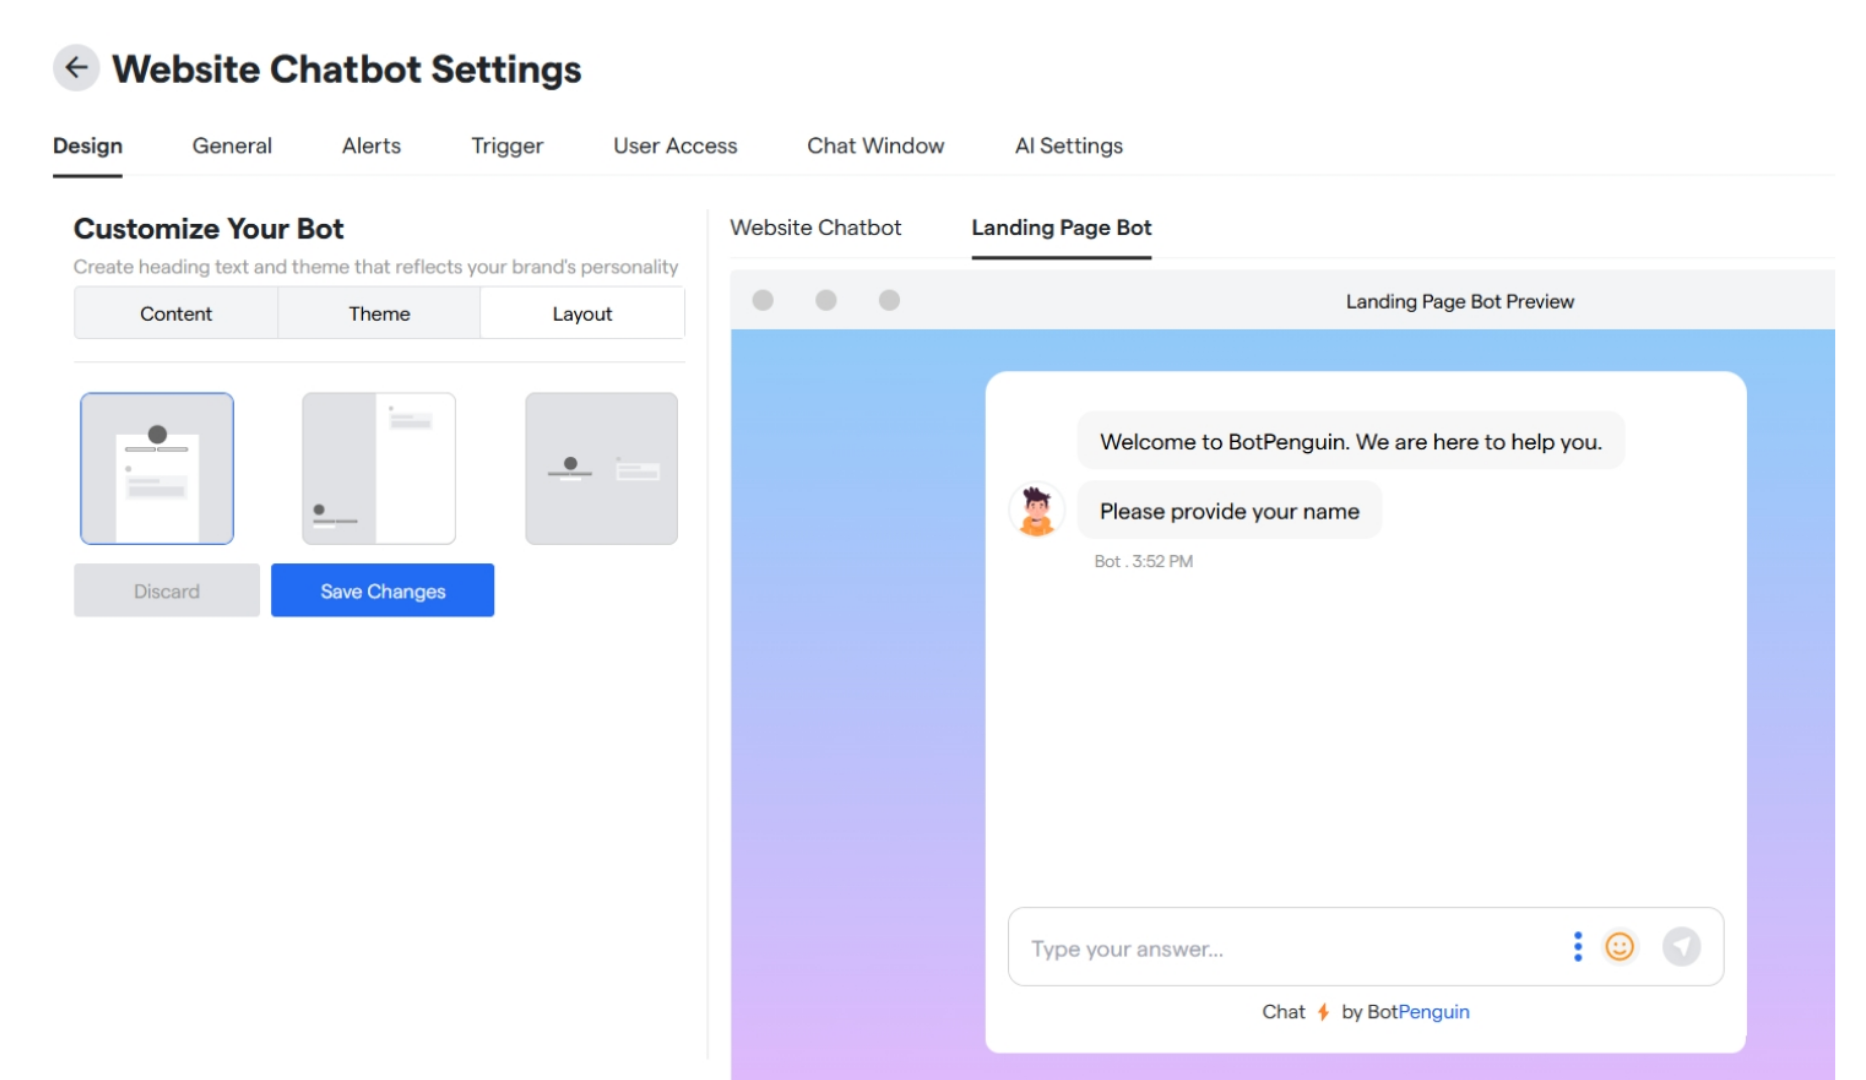Choose the split sidebar layout thumbnail
This screenshot has width=1866, height=1080.
[x=379, y=468]
